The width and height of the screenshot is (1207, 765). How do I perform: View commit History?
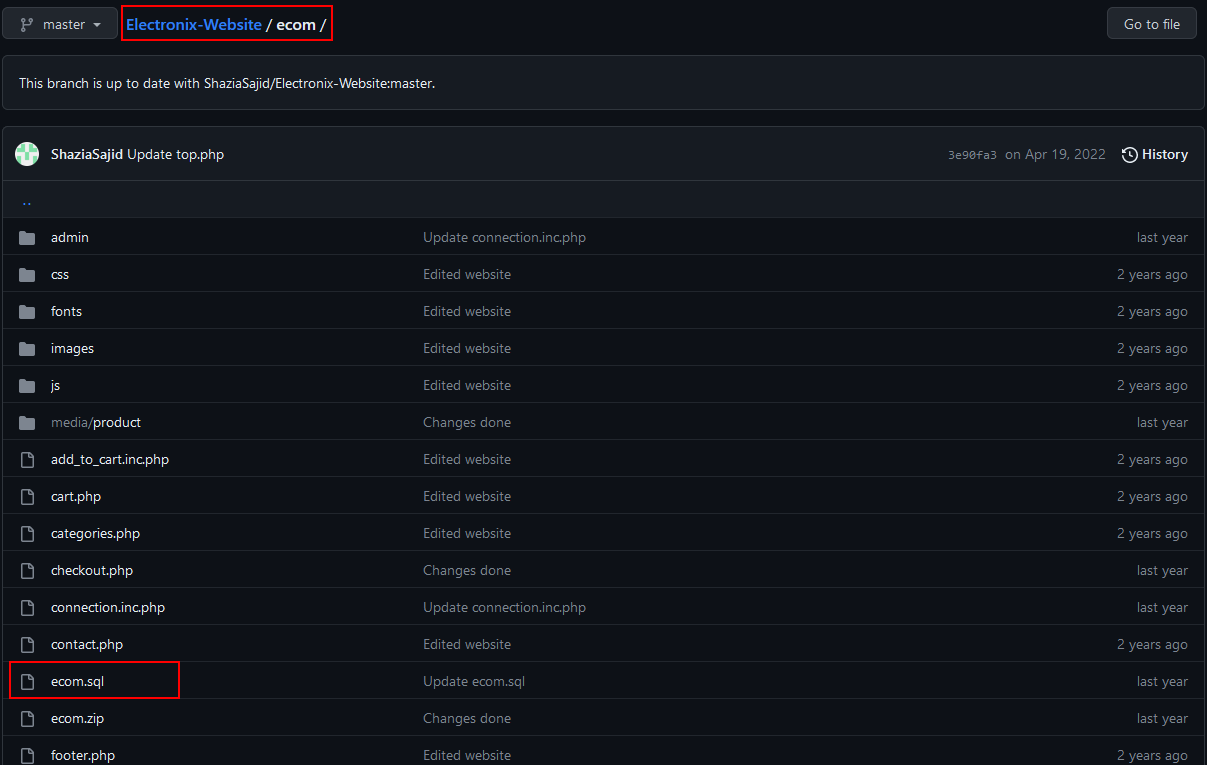pyautogui.click(x=1155, y=154)
